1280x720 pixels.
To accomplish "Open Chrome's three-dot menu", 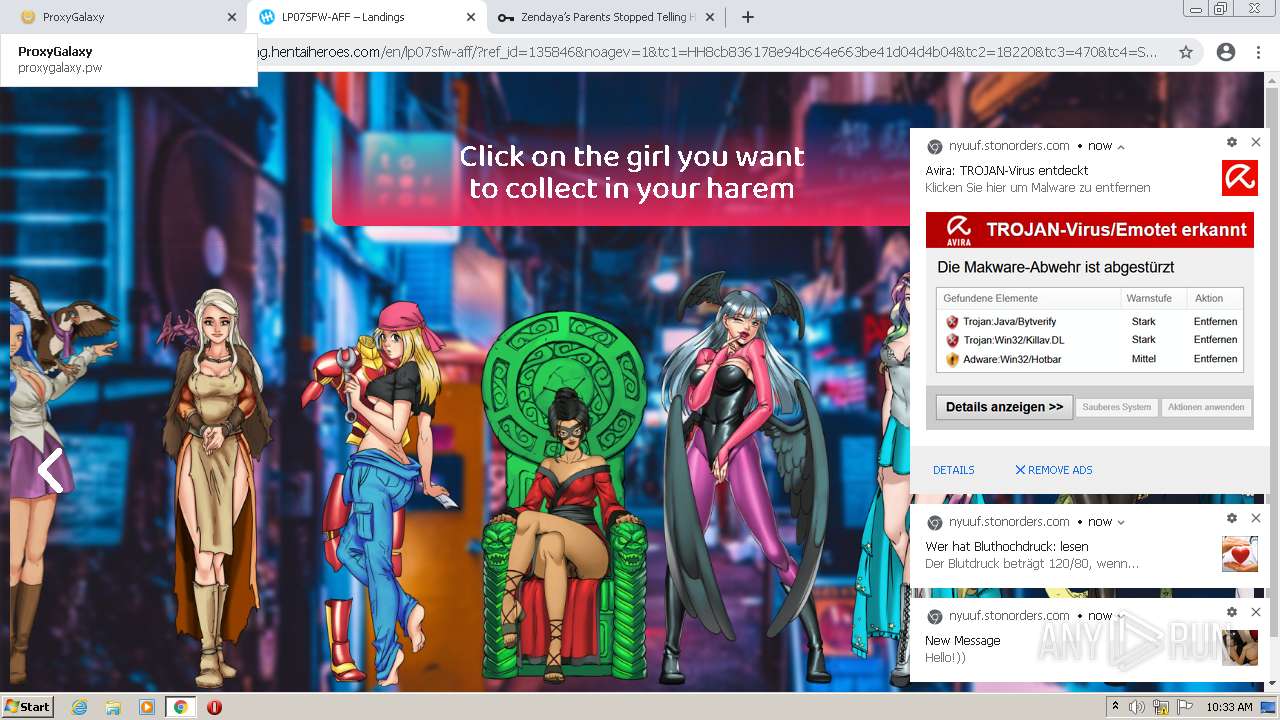I will pyautogui.click(x=1258, y=52).
